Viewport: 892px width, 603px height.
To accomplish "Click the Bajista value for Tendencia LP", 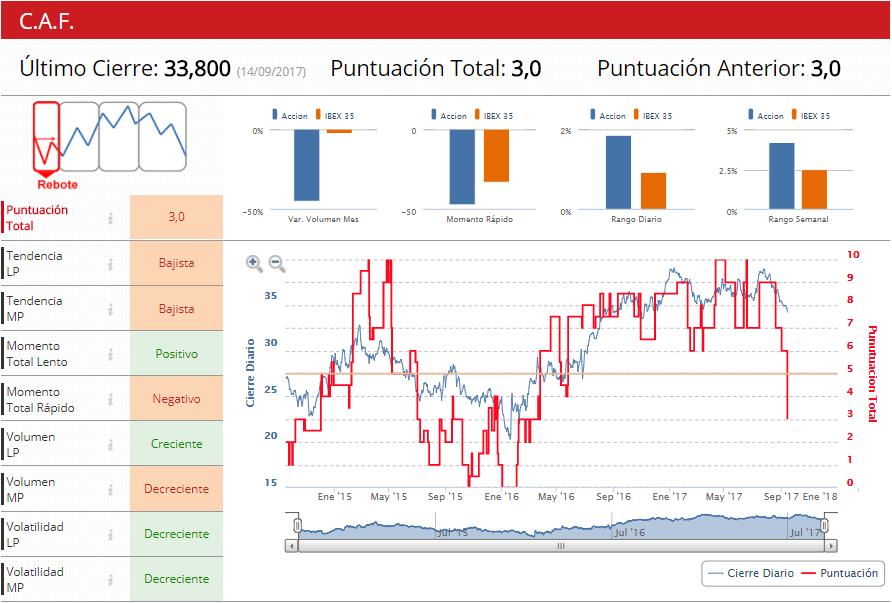I will [176, 263].
